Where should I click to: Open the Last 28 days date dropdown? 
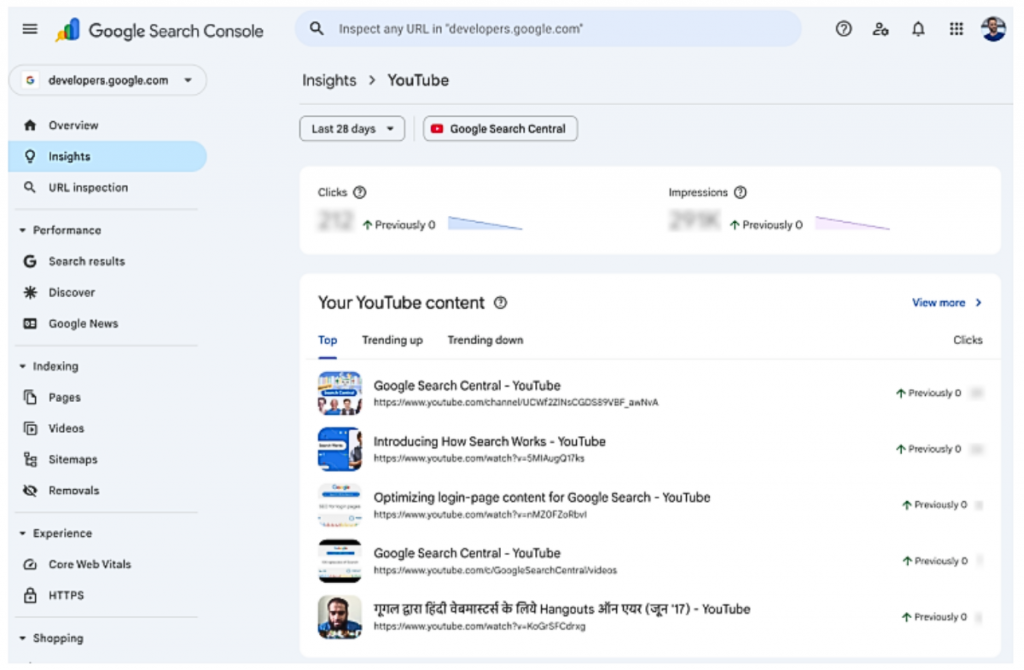tap(351, 128)
